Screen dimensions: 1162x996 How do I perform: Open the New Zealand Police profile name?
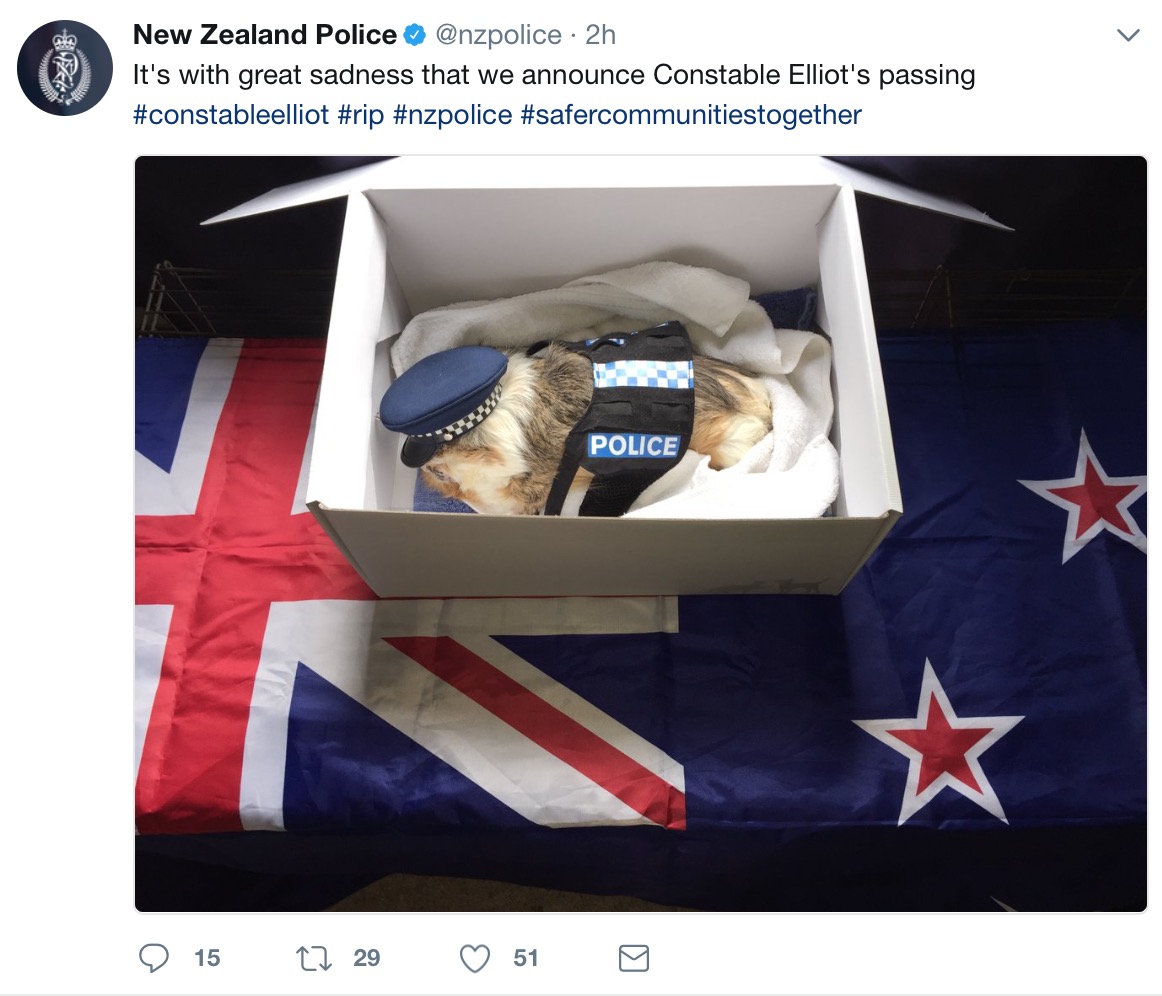click(265, 35)
